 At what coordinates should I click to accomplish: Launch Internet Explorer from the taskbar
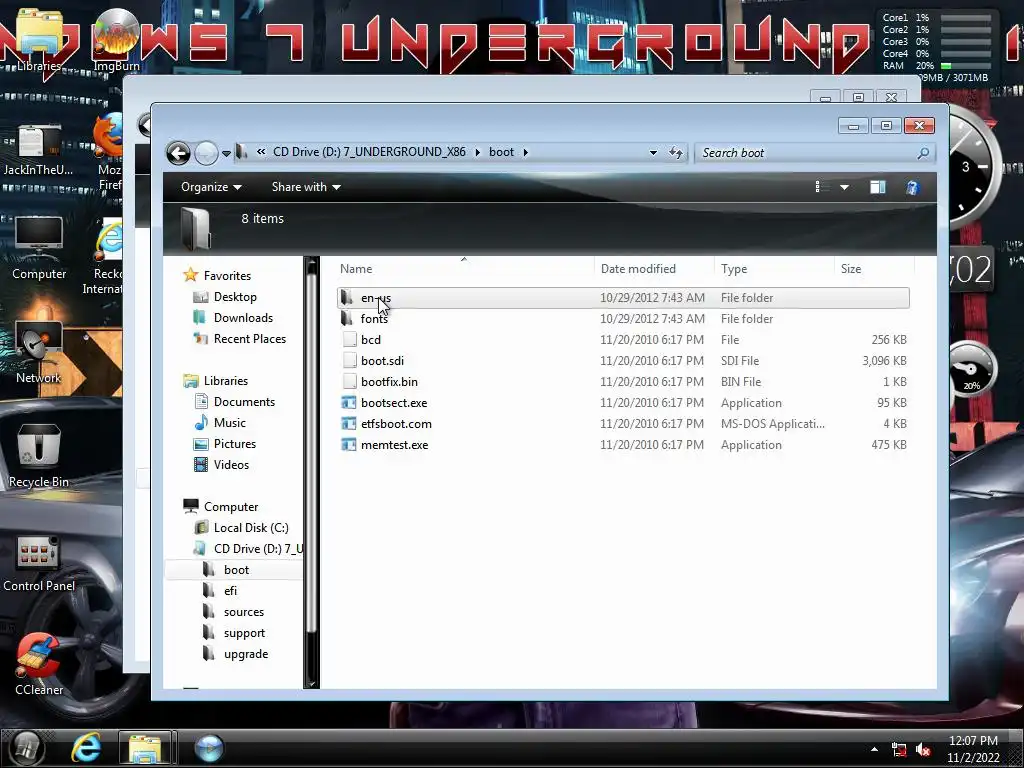pos(86,748)
